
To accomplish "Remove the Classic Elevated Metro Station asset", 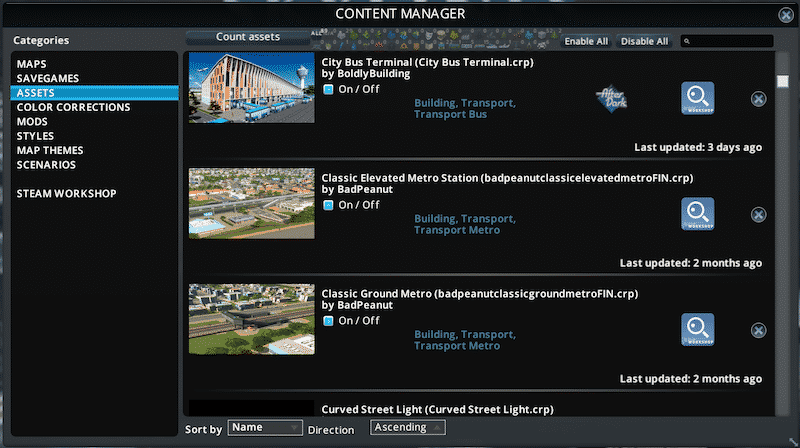I will 758,215.
